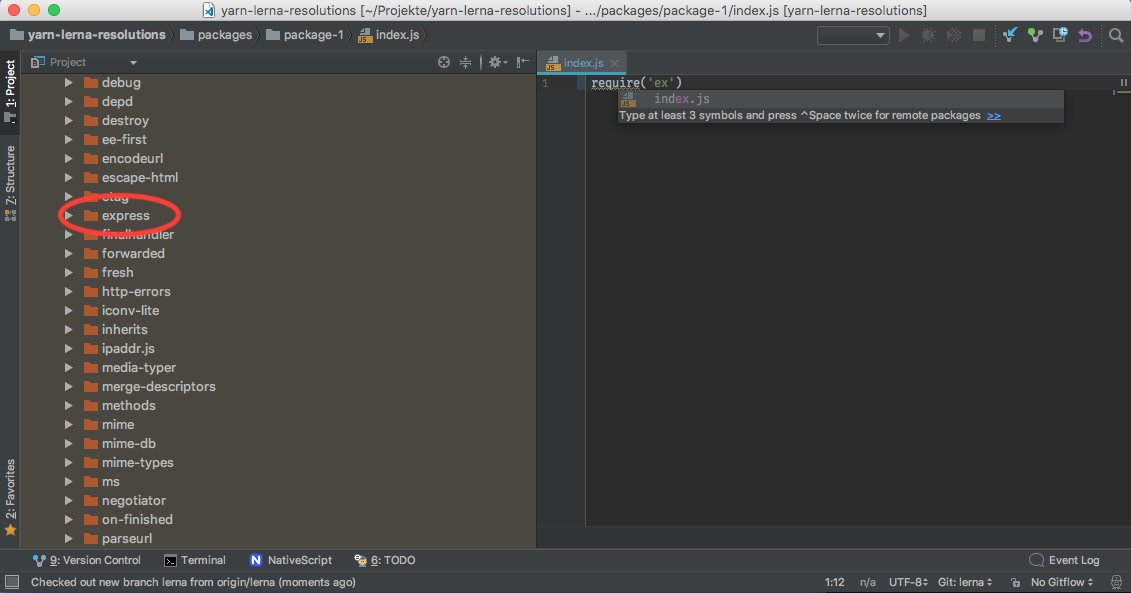Click Run with Coverage icon

954,35
